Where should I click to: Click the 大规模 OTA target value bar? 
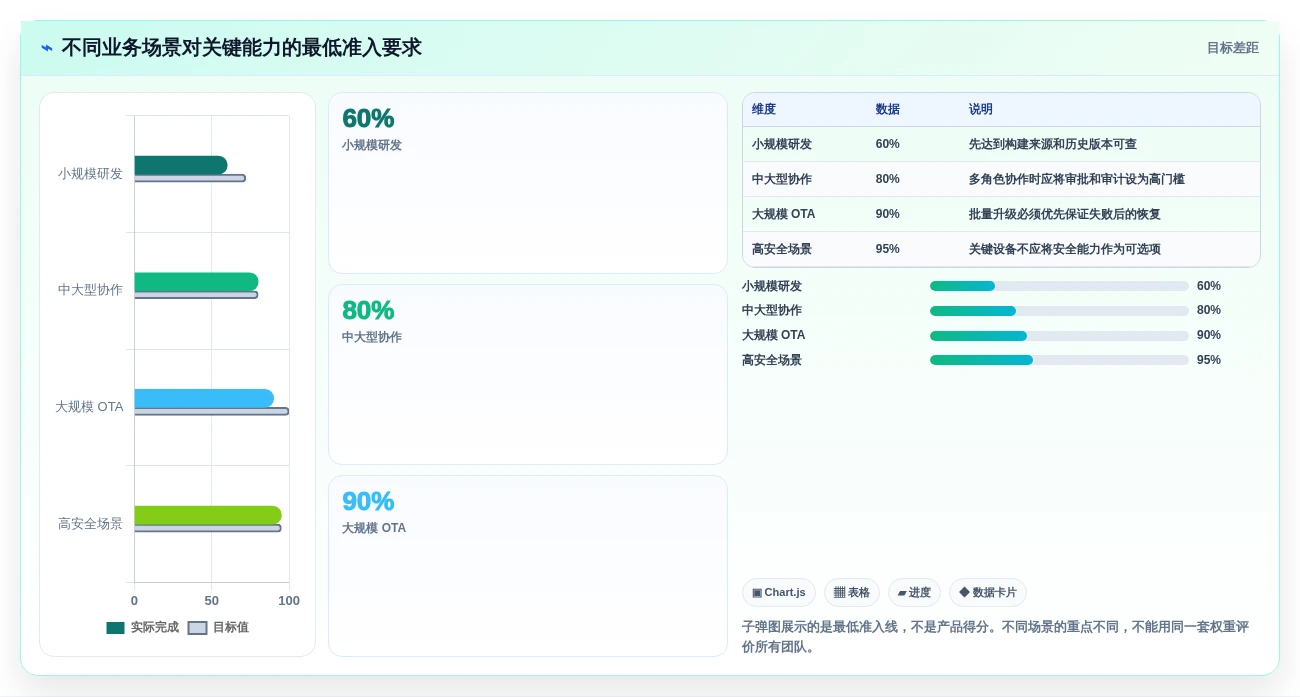pyautogui.click(x=212, y=411)
